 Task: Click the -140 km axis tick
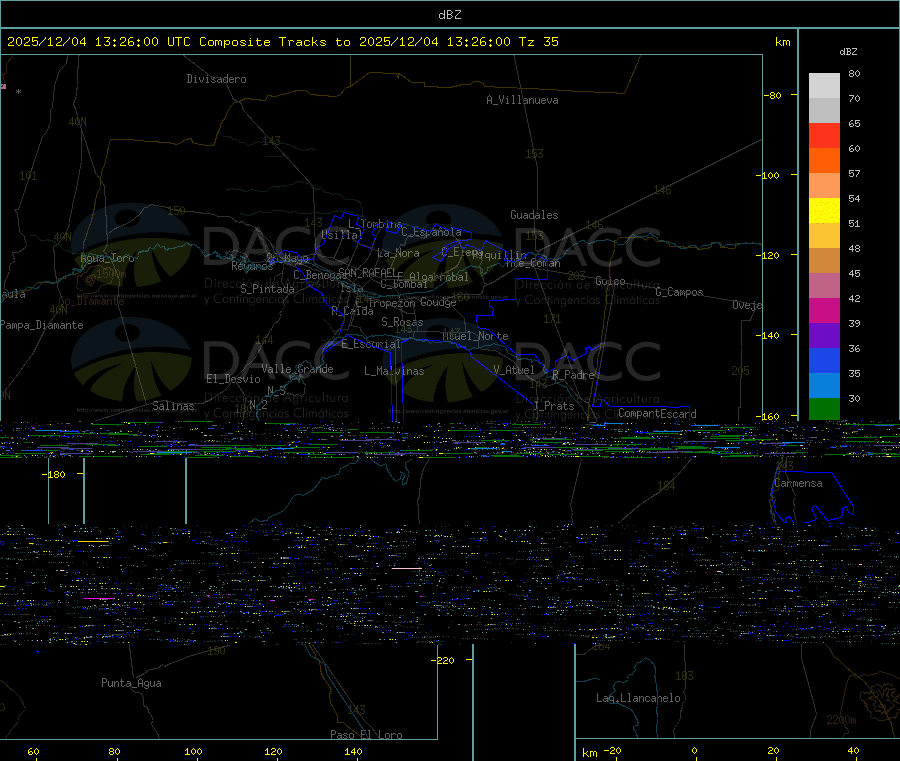[767, 335]
